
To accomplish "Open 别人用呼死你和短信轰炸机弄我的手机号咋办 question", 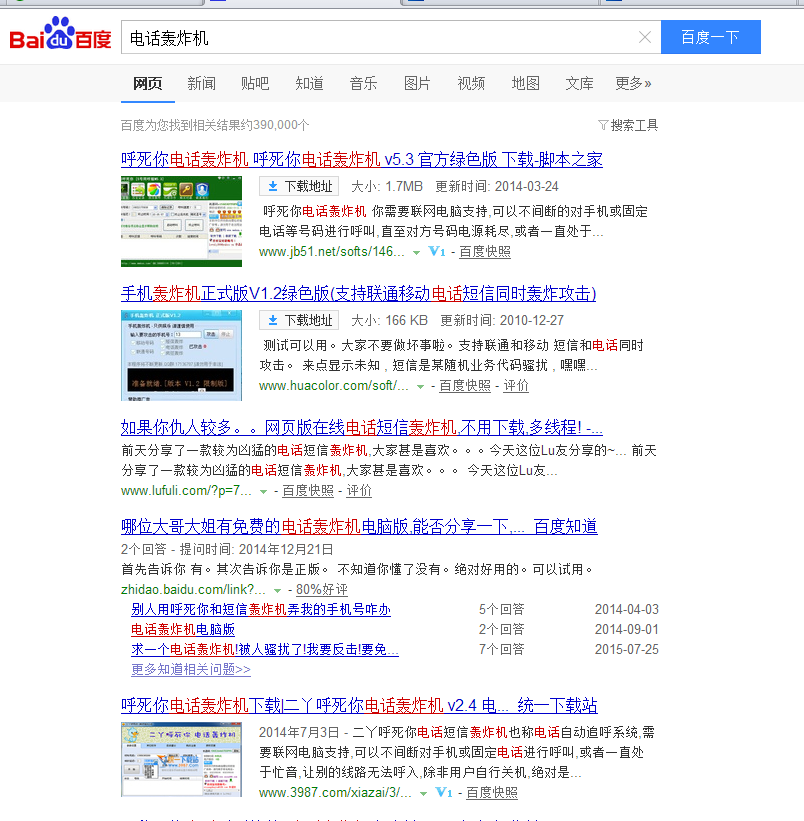I will (261, 609).
